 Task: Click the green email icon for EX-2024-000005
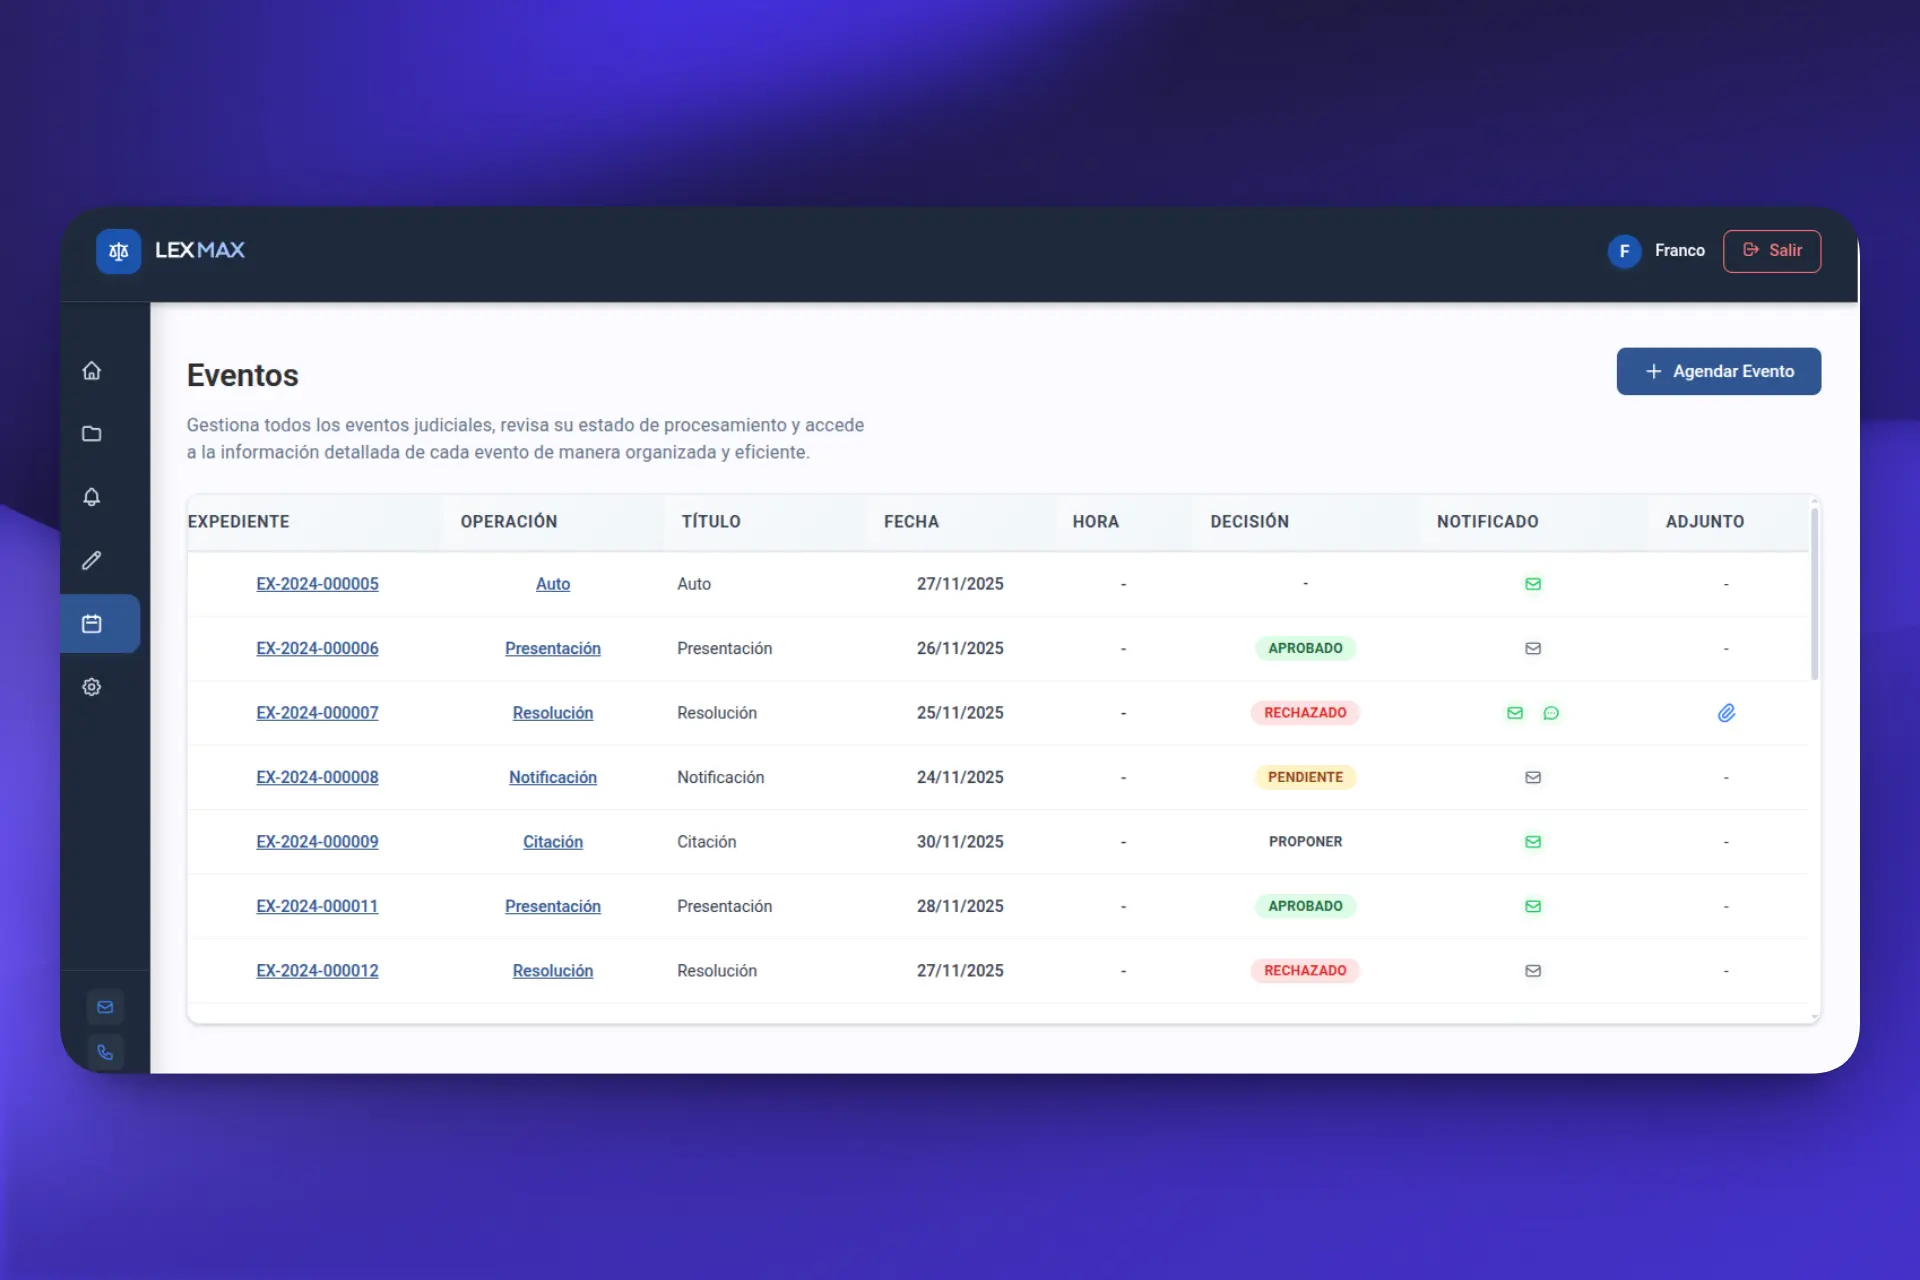coord(1533,584)
